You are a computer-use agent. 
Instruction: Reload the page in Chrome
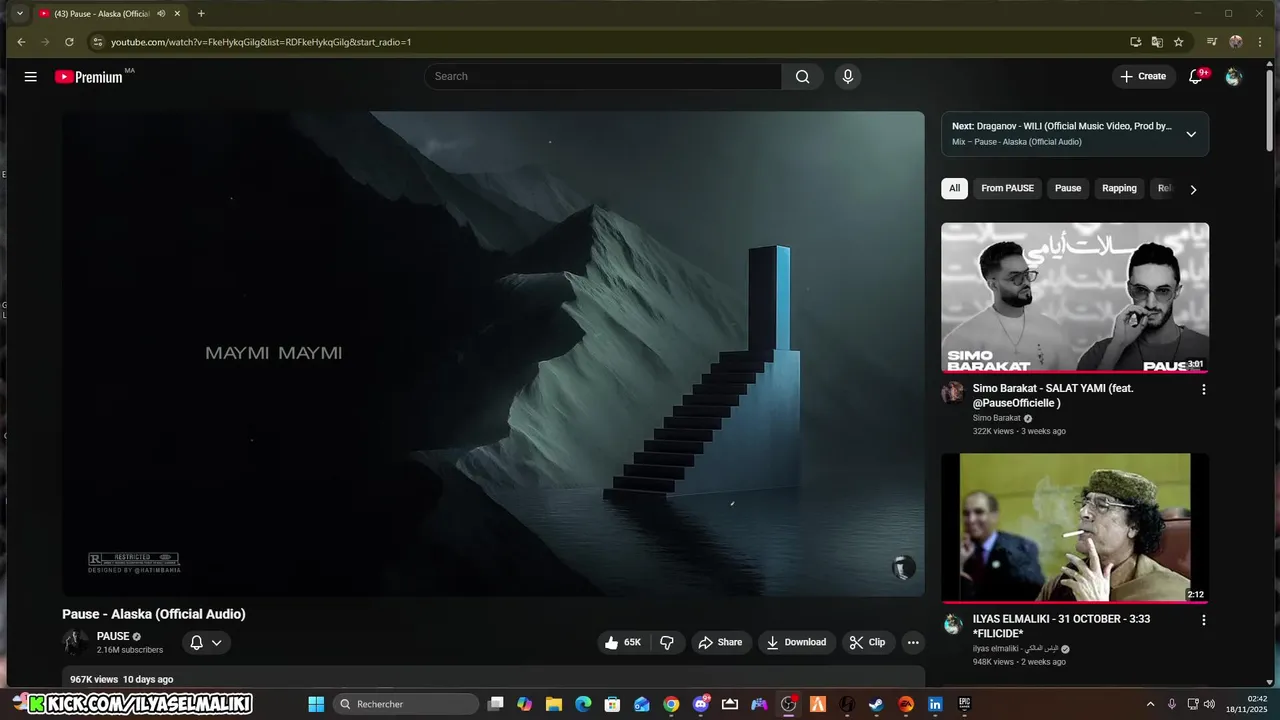click(69, 42)
